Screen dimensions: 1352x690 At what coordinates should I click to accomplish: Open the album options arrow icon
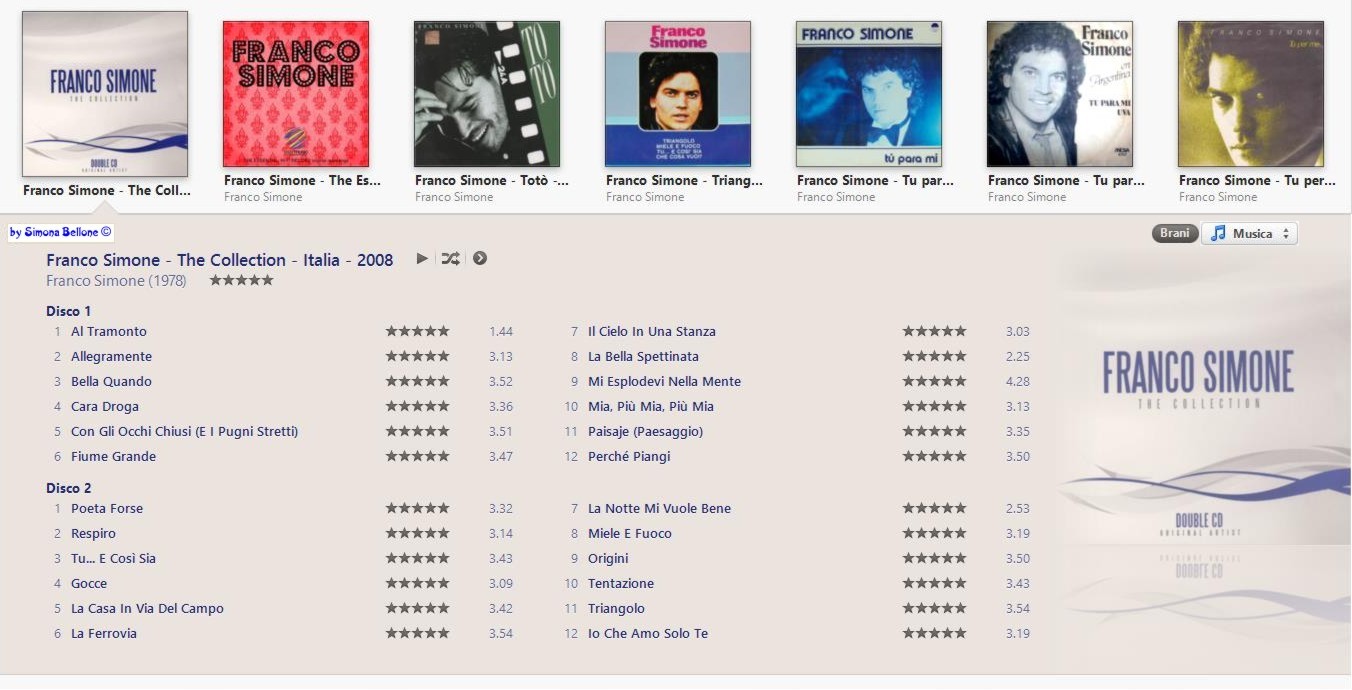[x=480, y=259]
